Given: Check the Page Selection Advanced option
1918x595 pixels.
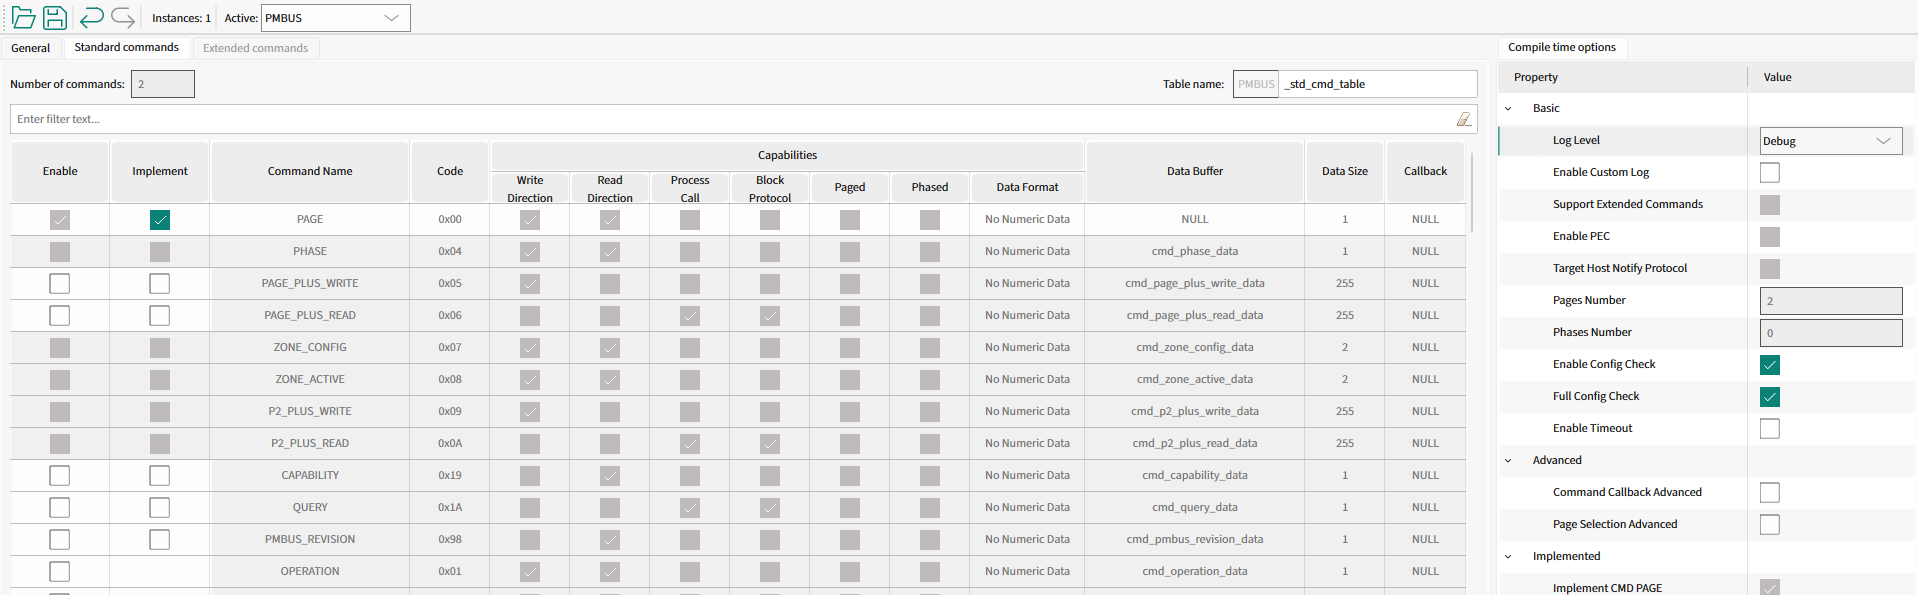Looking at the screenshot, I should pyautogui.click(x=1770, y=525).
